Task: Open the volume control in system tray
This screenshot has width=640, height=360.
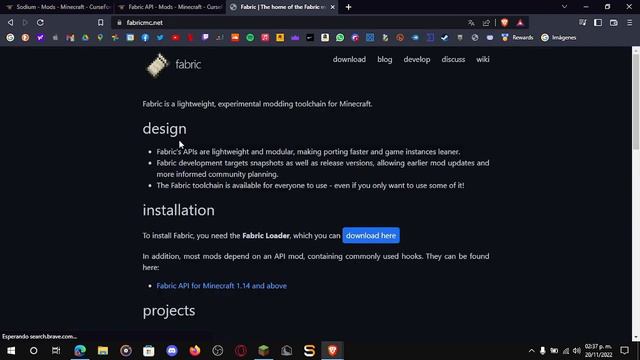Action: [x=576, y=351]
